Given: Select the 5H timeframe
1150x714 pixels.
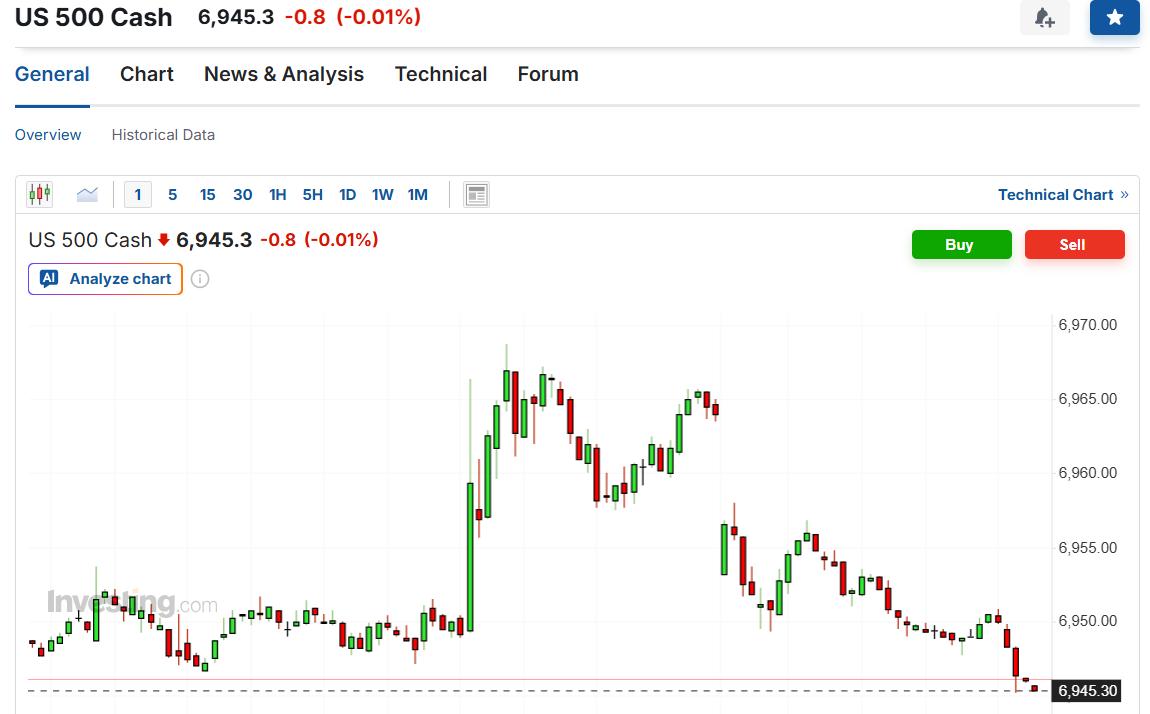Looking at the screenshot, I should tap(312, 194).
